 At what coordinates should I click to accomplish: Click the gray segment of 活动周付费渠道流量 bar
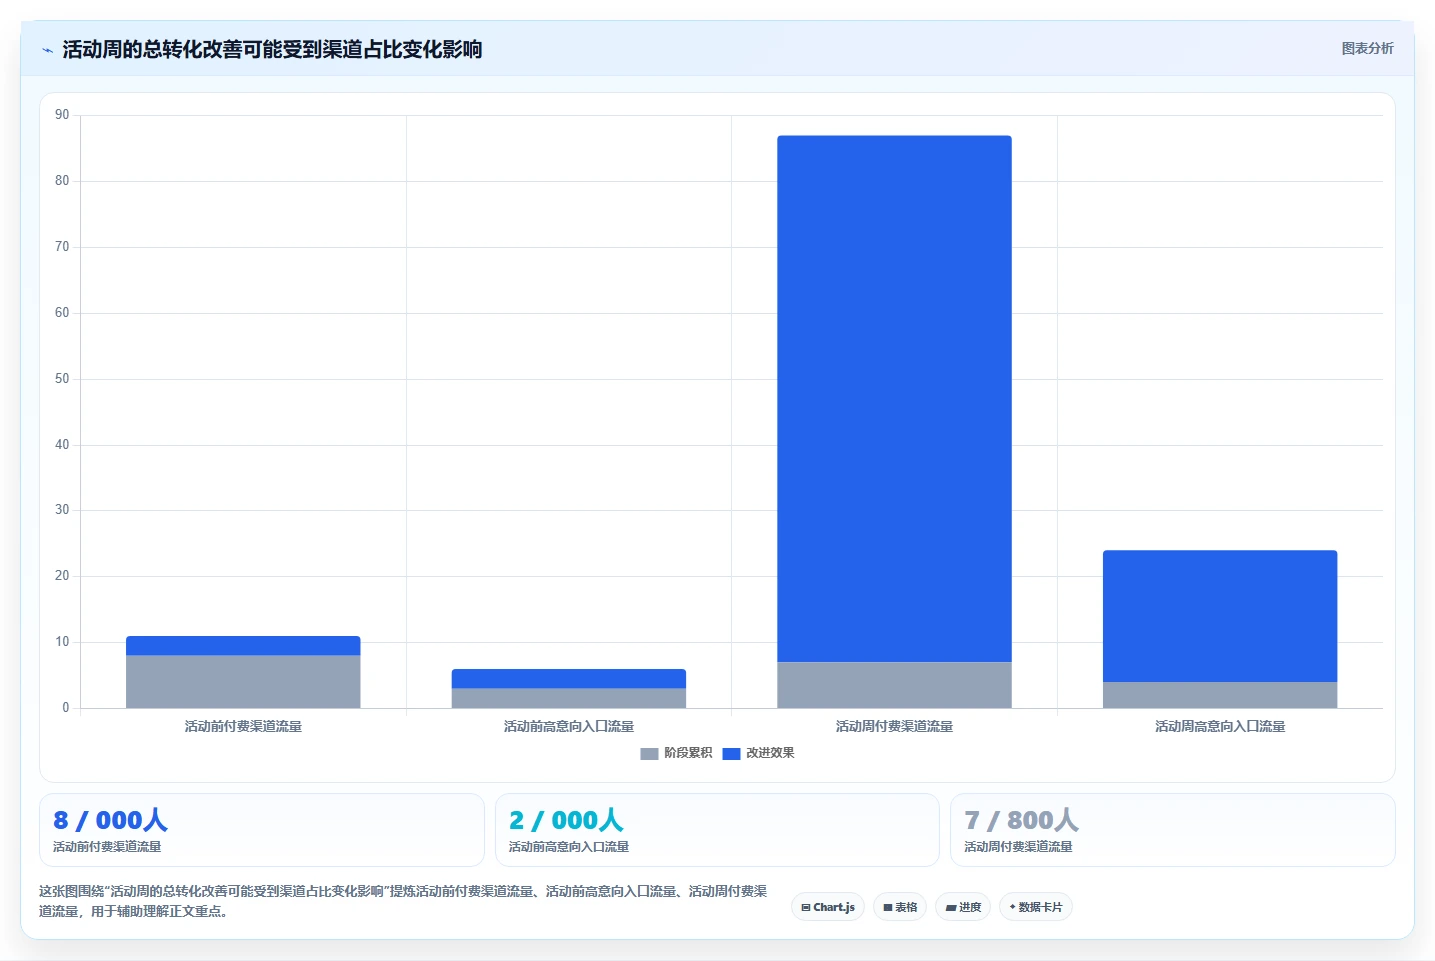[x=894, y=685]
